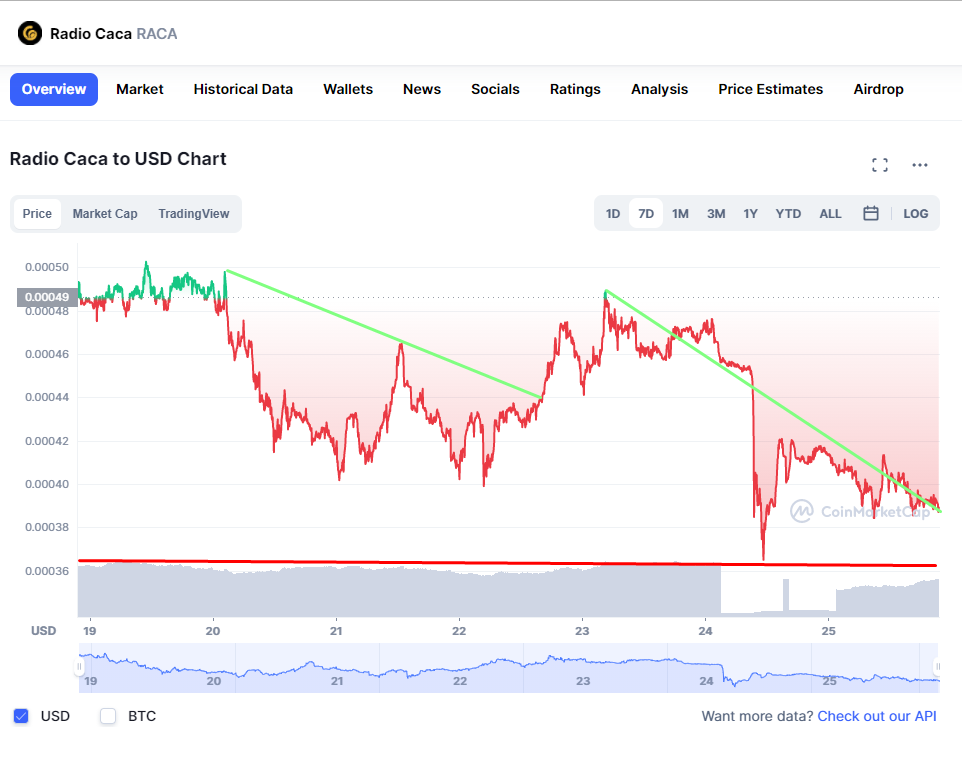Set chart range to 1D
The image size is (962, 757).
click(x=613, y=213)
